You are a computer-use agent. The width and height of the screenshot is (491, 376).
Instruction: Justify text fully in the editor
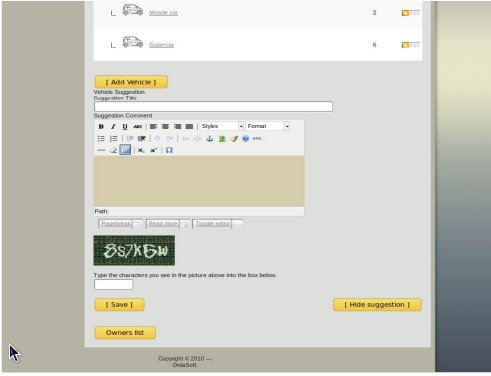pyautogui.click(x=189, y=127)
